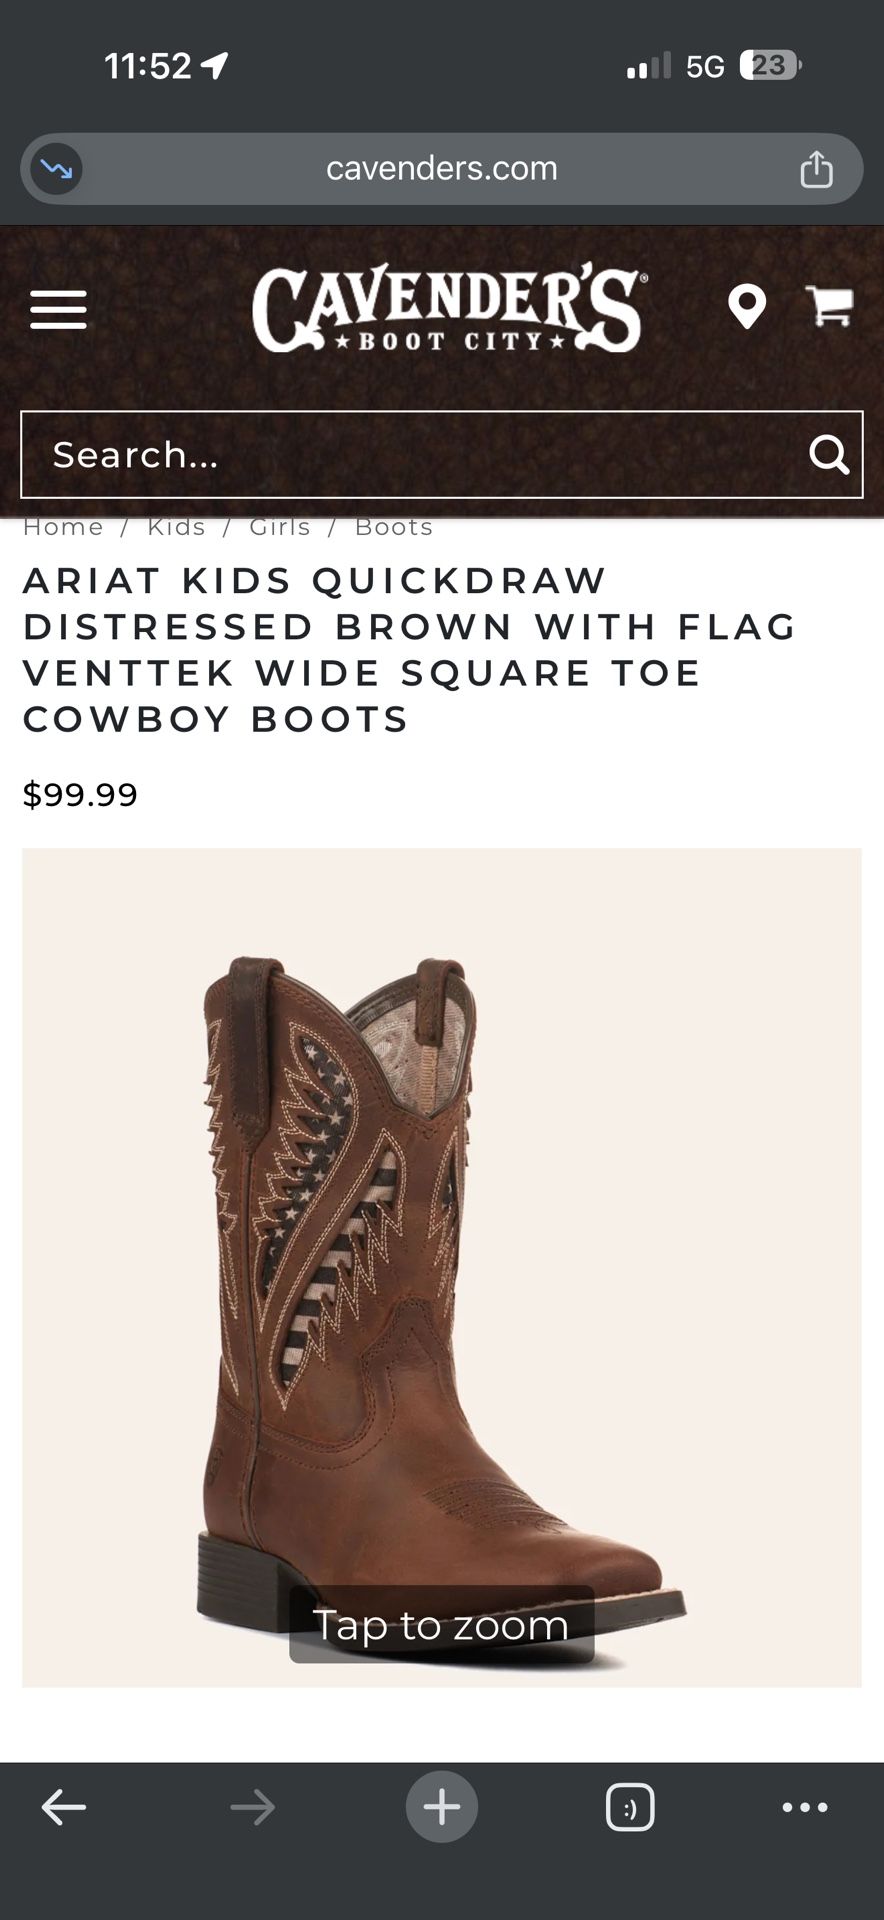884x1920 pixels.
Task: Focus the Search... input field
Action: pos(442,454)
